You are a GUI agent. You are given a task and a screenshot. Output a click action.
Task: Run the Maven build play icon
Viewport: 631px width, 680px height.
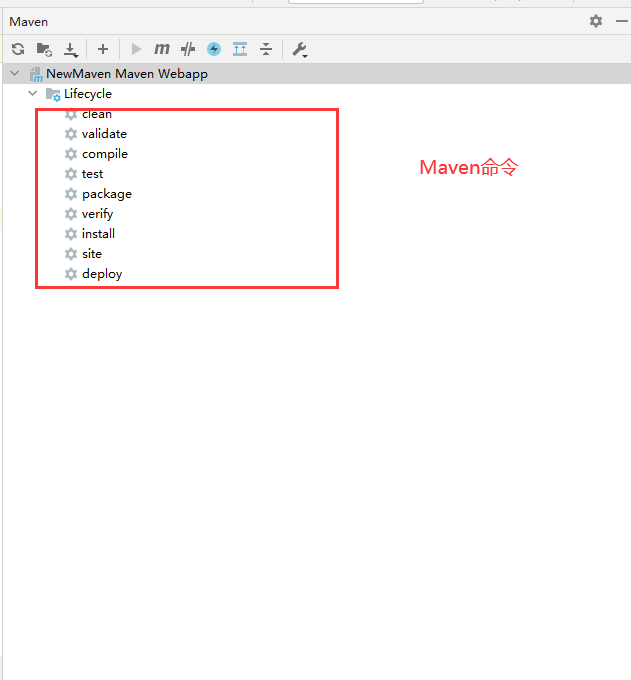pyautogui.click(x=136, y=49)
